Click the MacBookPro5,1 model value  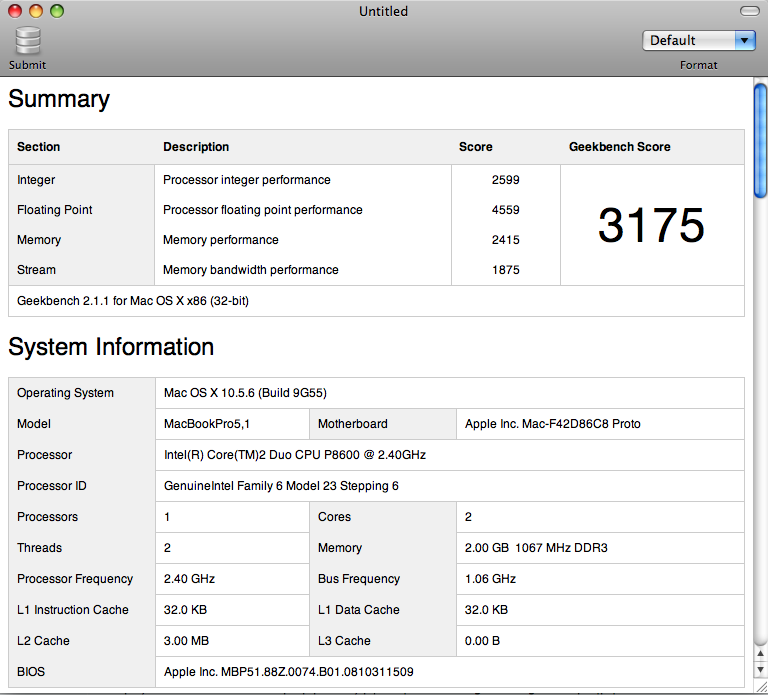coord(207,424)
